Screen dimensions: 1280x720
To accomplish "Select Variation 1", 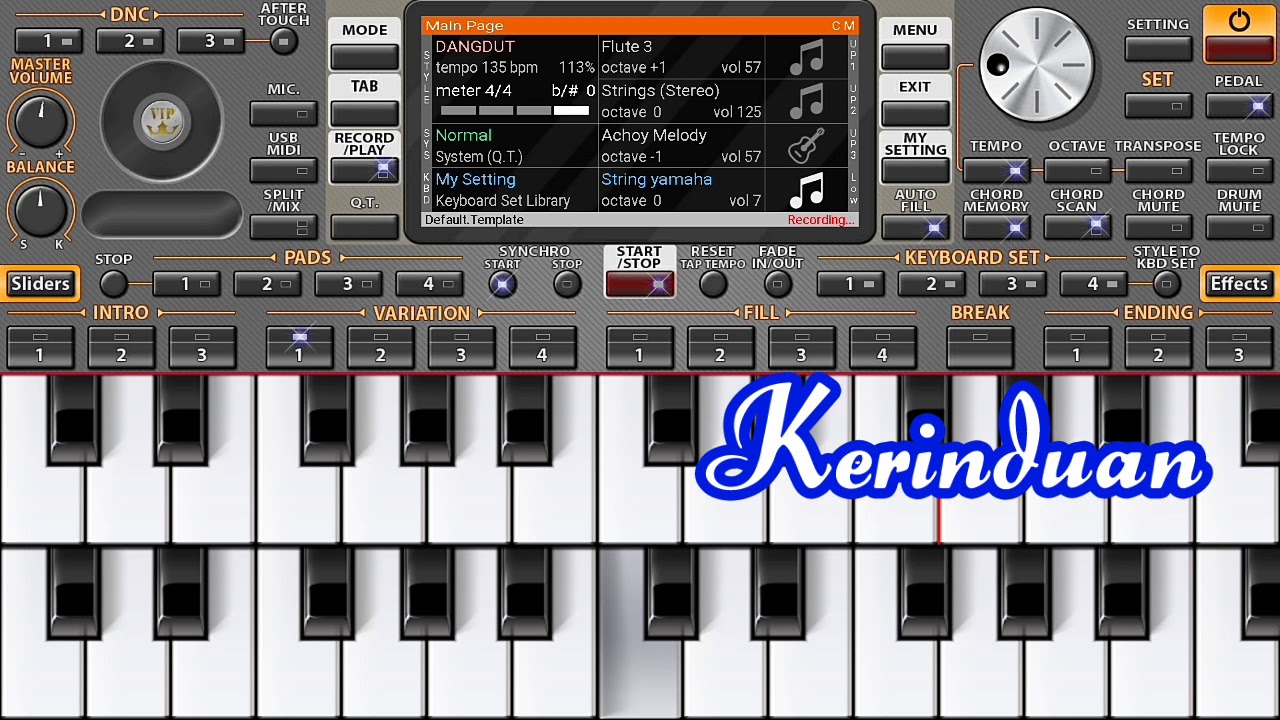I will [x=299, y=347].
